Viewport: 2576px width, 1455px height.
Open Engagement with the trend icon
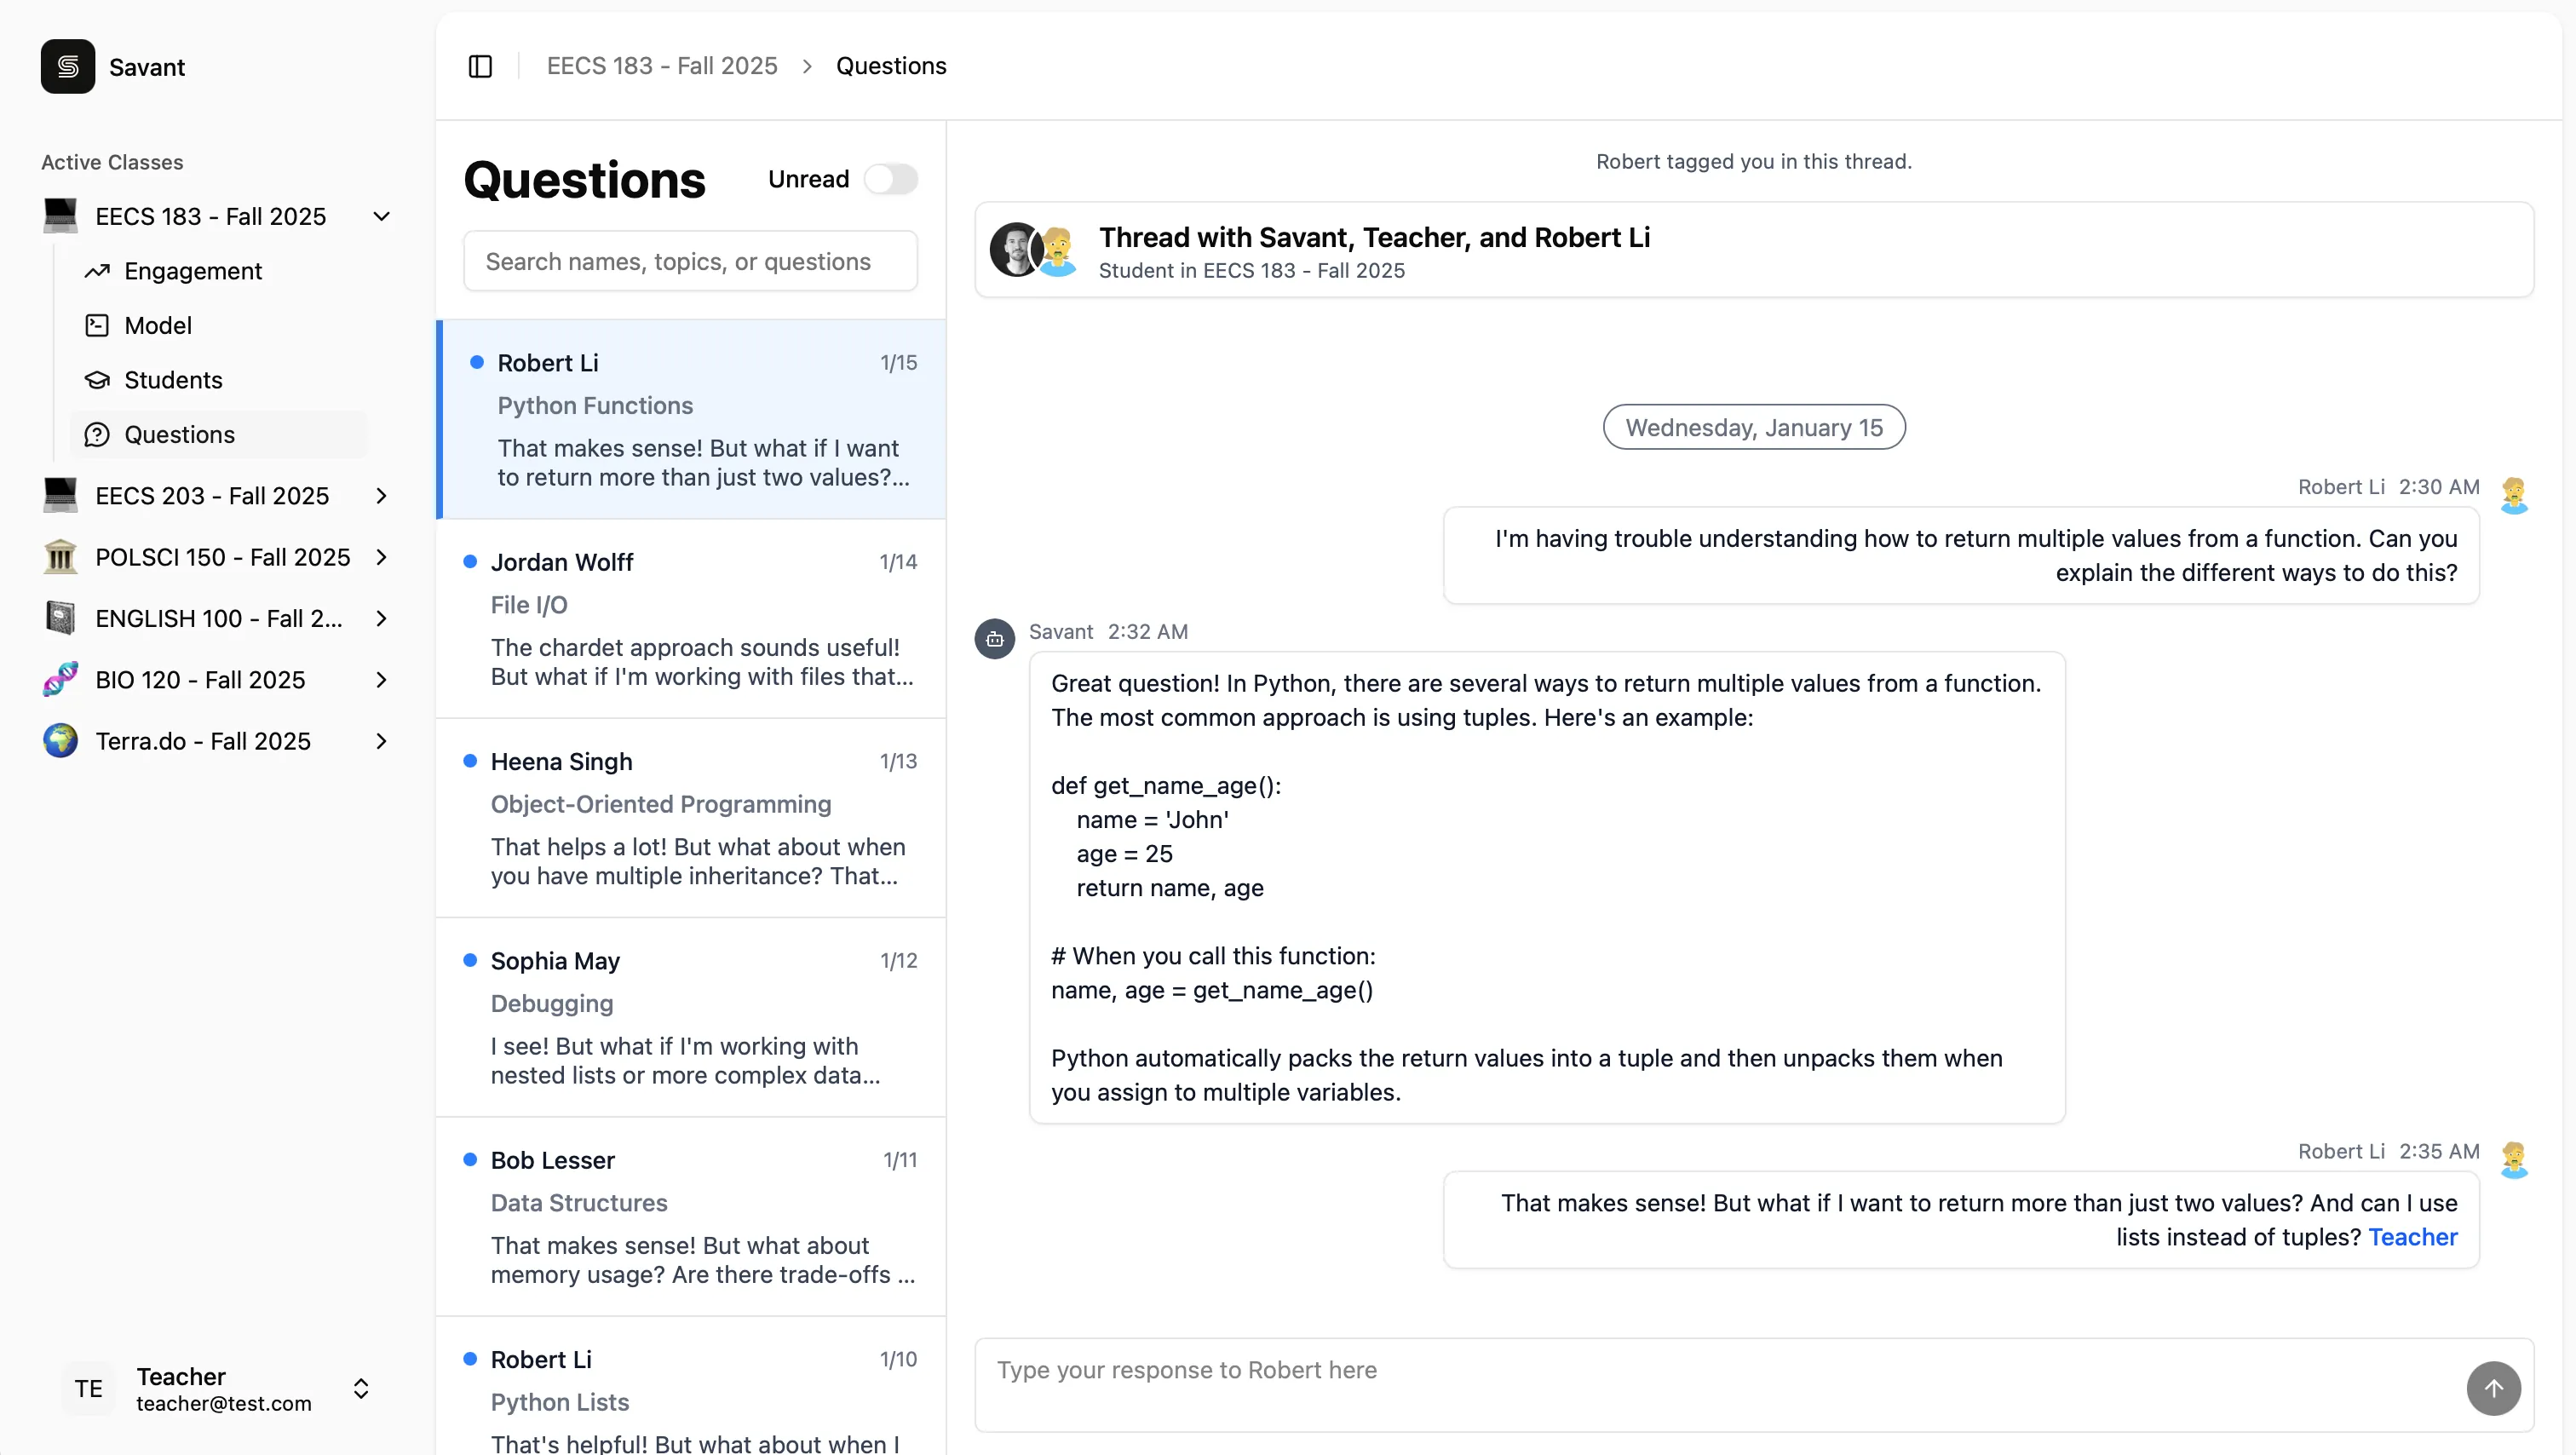[97, 271]
